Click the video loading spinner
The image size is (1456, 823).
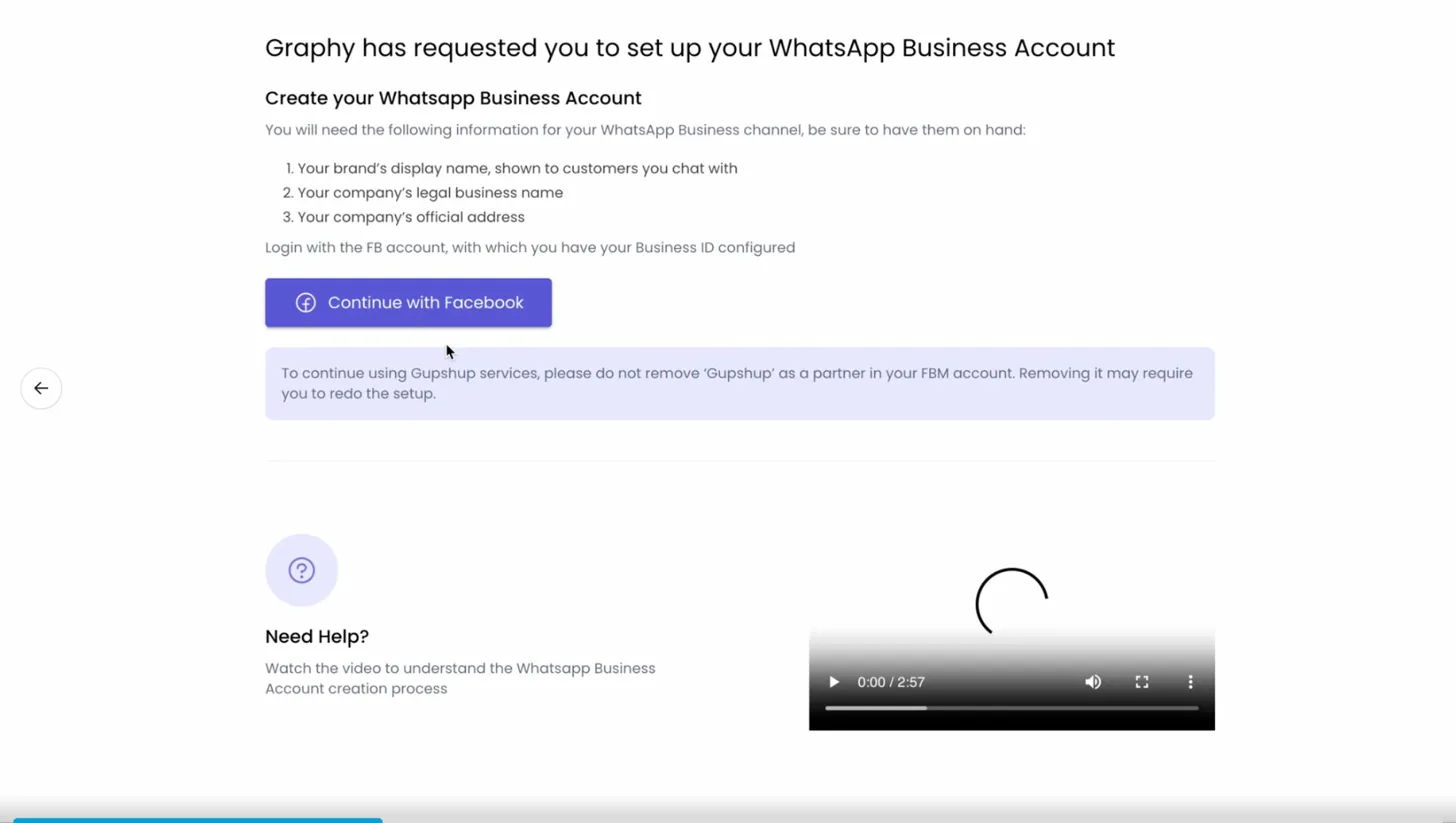pos(1011,602)
